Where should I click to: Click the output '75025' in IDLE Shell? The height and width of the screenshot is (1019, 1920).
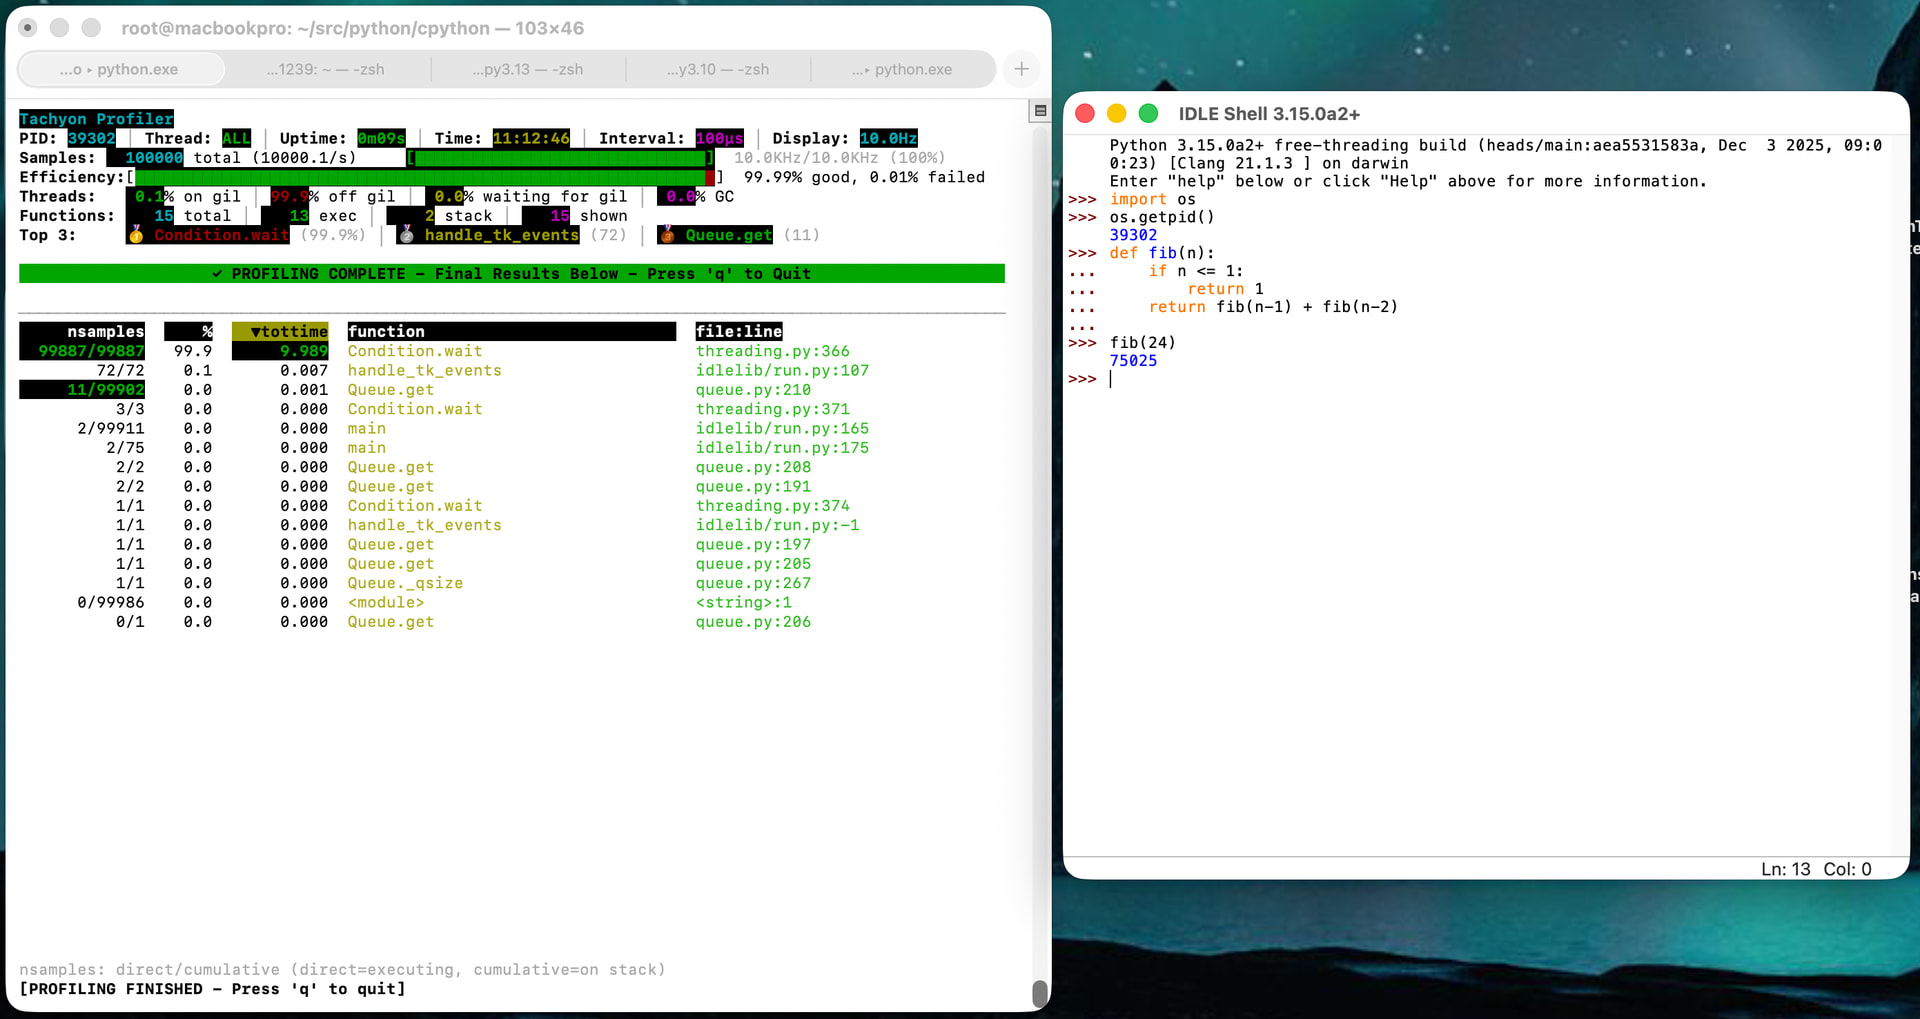point(1133,361)
